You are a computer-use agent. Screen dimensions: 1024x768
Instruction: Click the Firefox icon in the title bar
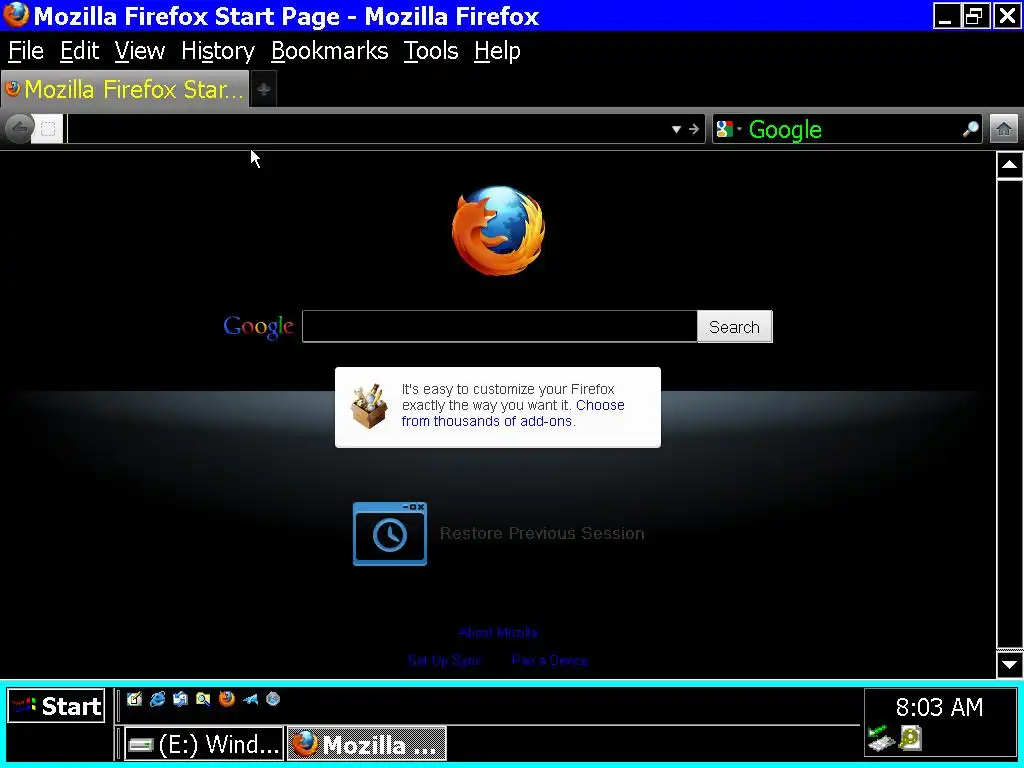[16, 15]
